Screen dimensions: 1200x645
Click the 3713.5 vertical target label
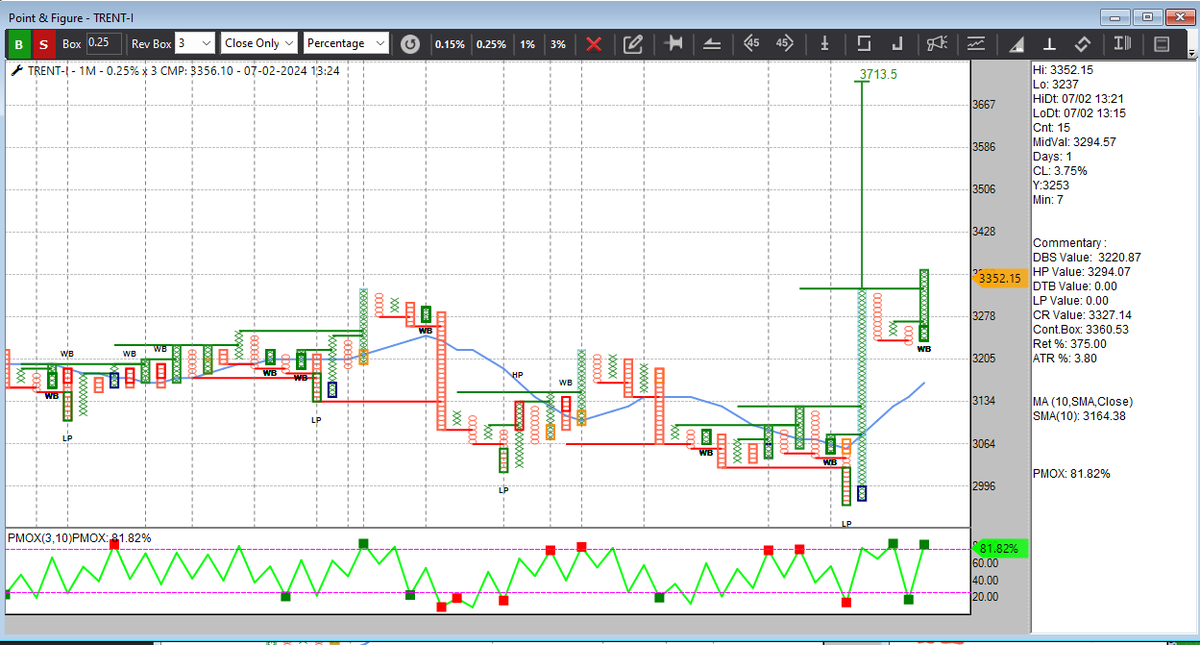click(878, 74)
